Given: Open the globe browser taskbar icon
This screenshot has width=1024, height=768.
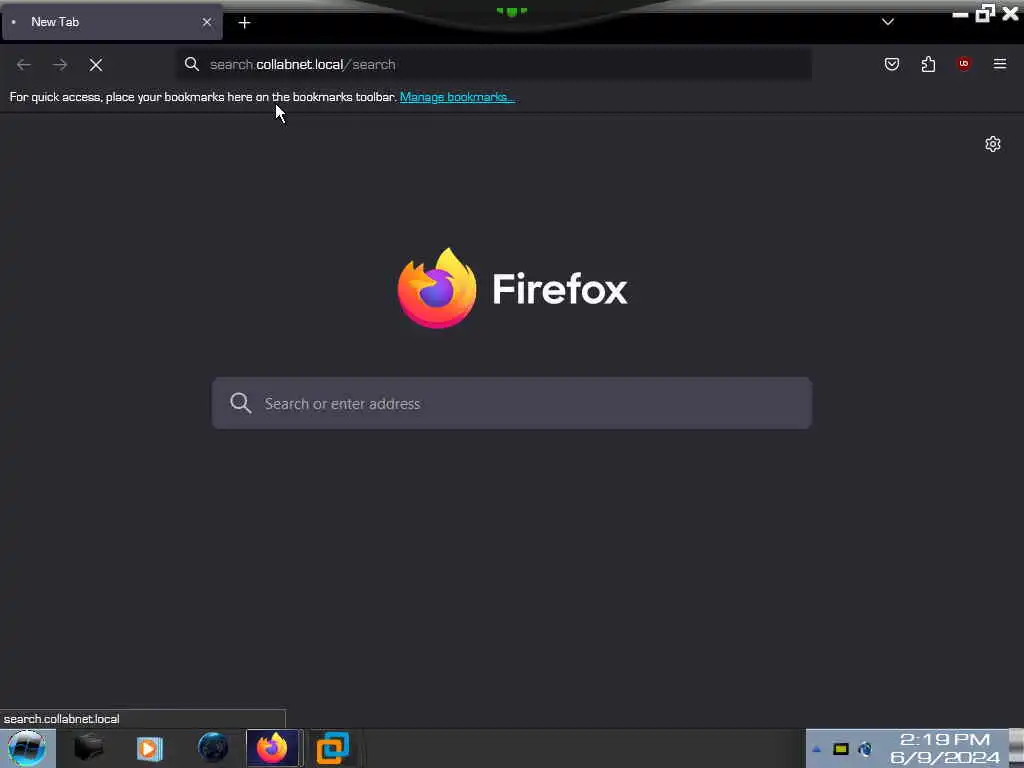Looking at the screenshot, I should pos(213,748).
